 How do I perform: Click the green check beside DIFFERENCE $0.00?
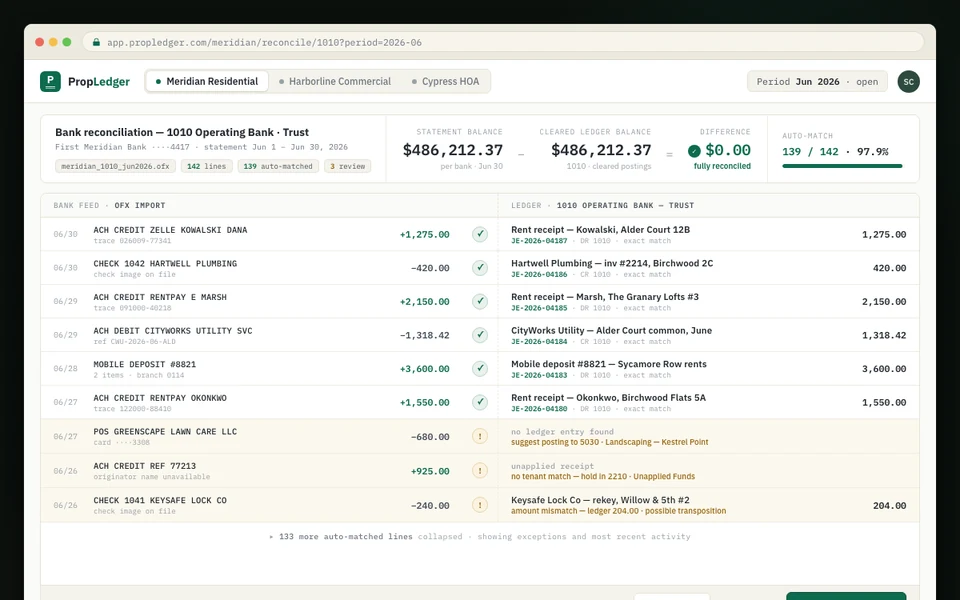tap(694, 151)
